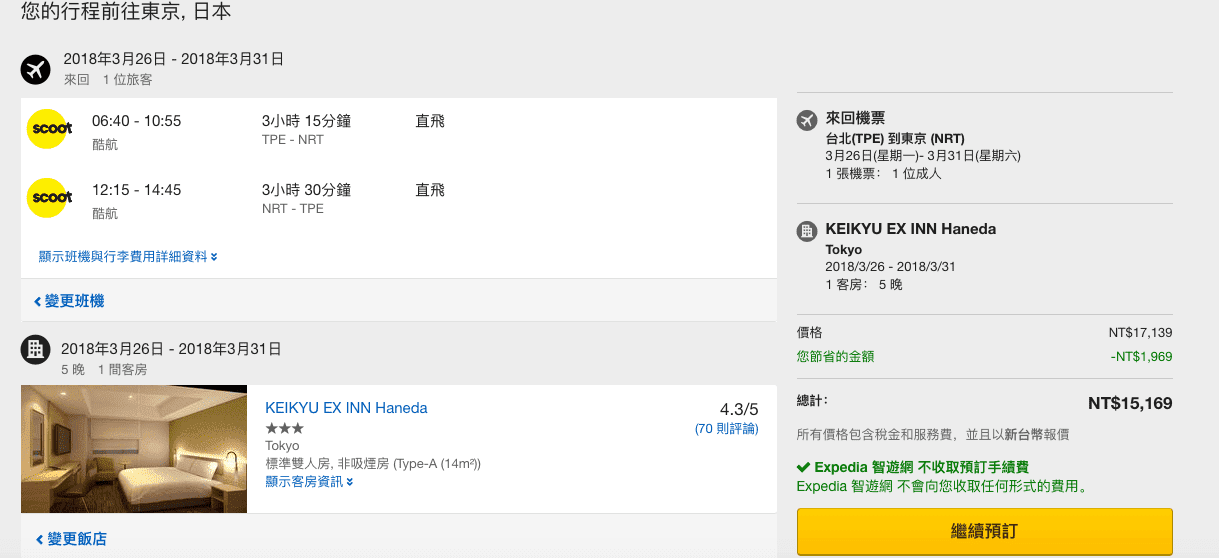1219x558 pixels.
Task: Click the 06:40 - 10:55 flight time
Action: click(136, 121)
